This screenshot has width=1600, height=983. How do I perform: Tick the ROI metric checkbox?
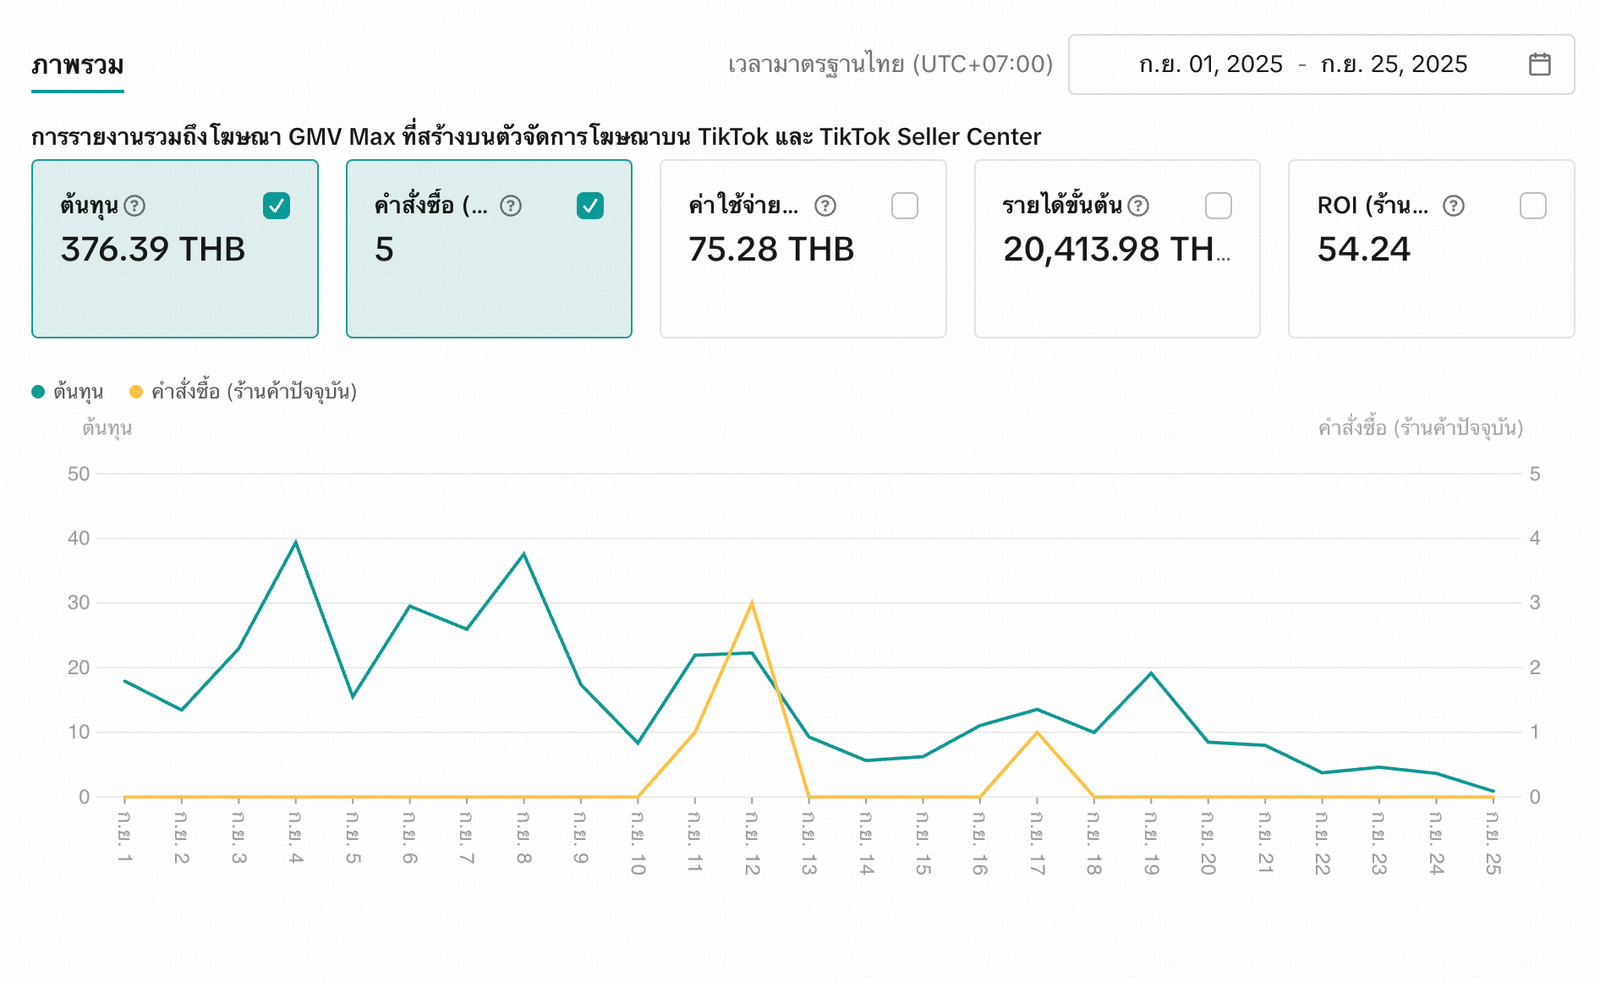1532,206
